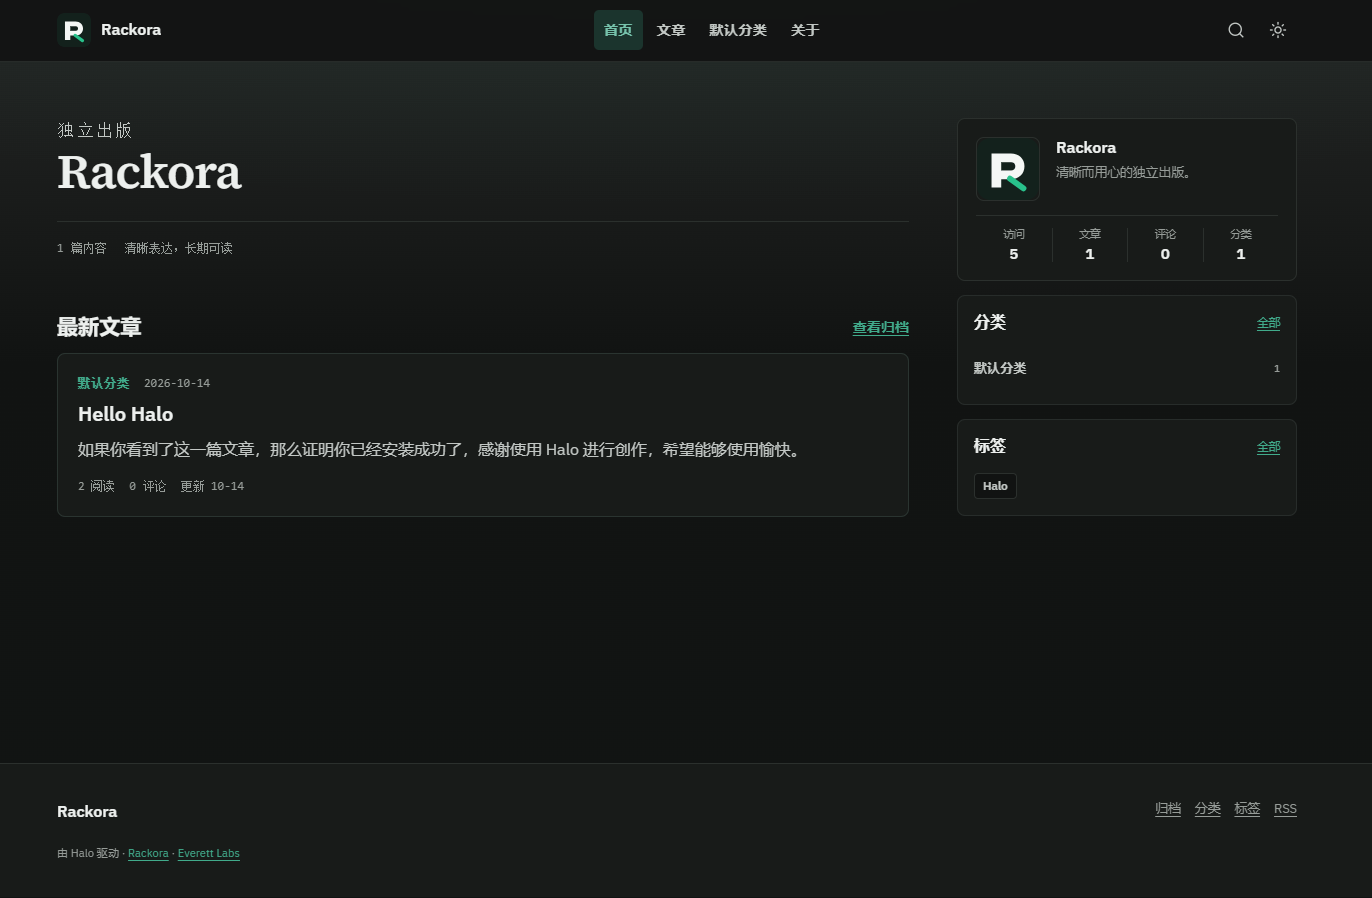The height and width of the screenshot is (898, 1372).
Task: Toggle the light/dark theme sun icon
Action: 1278,30
